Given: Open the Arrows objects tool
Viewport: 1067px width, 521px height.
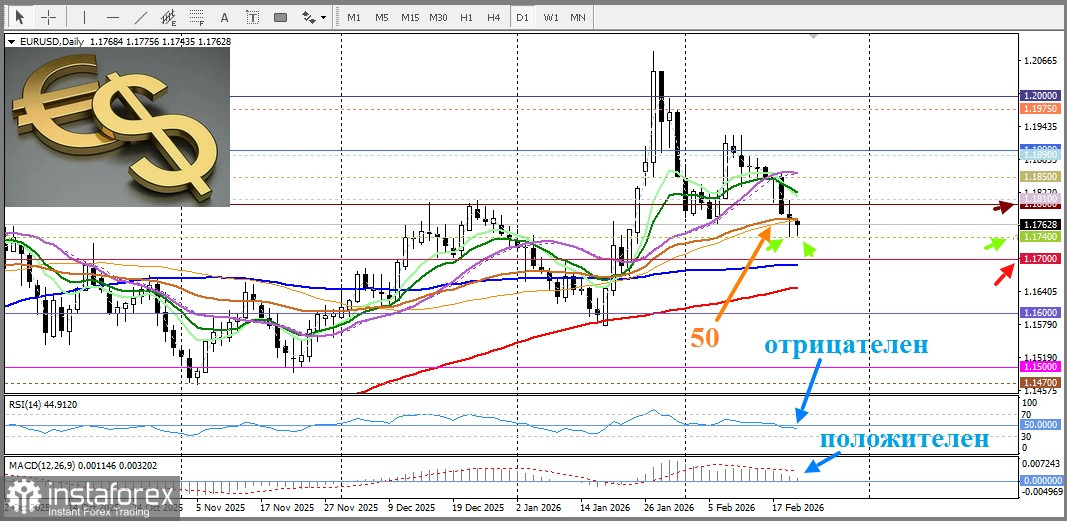Looking at the screenshot, I should pyautogui.click(x=309, y=17).
